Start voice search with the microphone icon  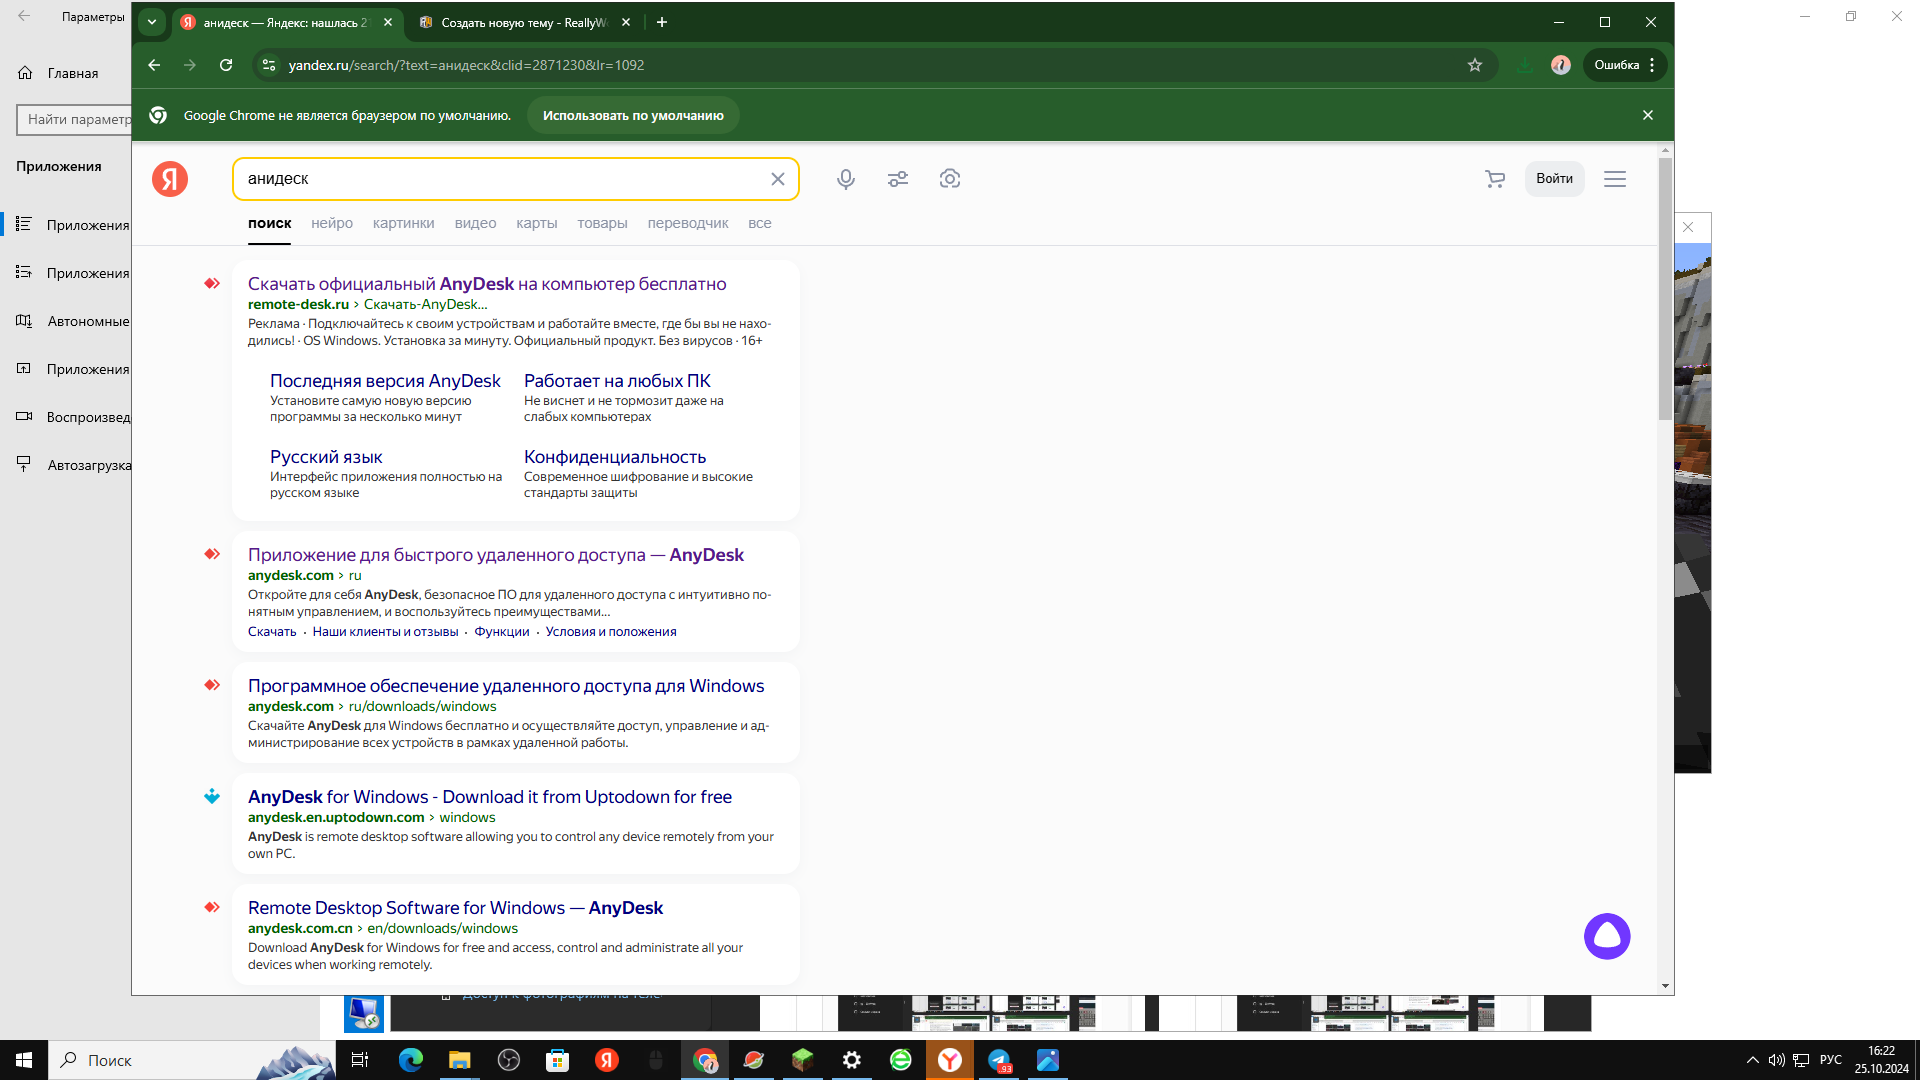(846, 179)
